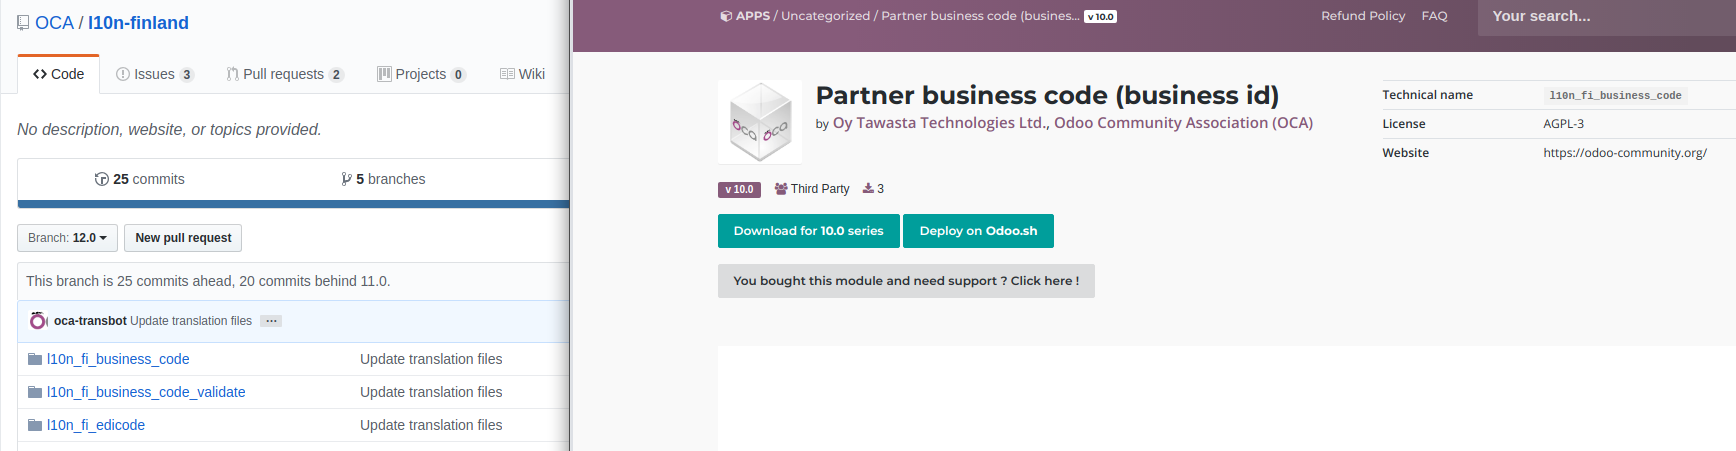Screen dimensions: 1736x451
Task: Switch to the Issues tab
Action: 154,74
